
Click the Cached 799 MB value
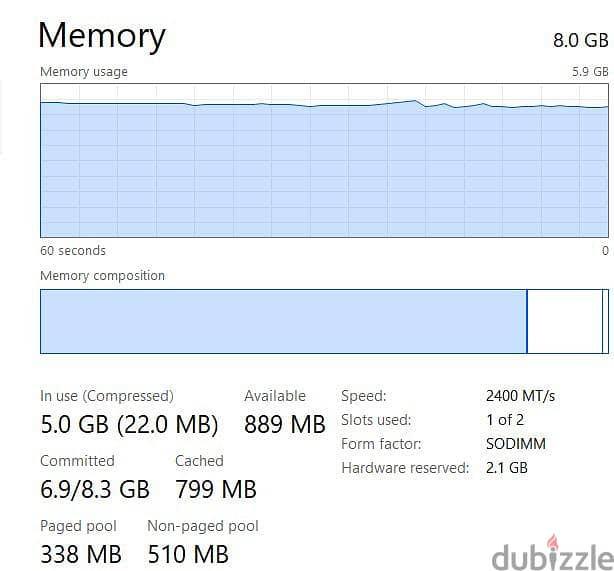point(216,489)
